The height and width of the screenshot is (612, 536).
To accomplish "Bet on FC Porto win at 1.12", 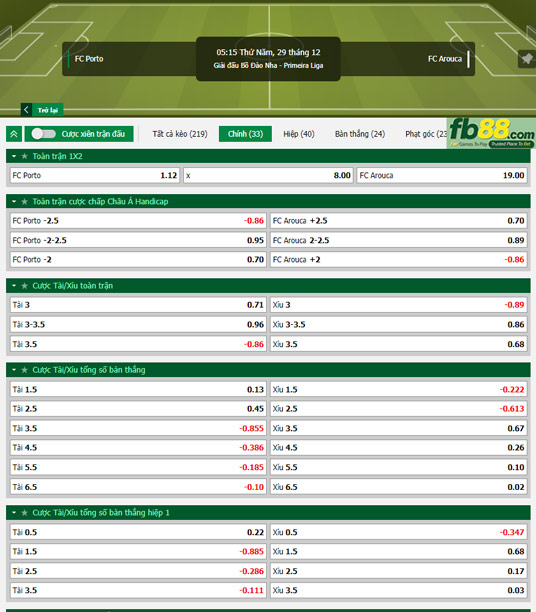I will click(95, 176).
